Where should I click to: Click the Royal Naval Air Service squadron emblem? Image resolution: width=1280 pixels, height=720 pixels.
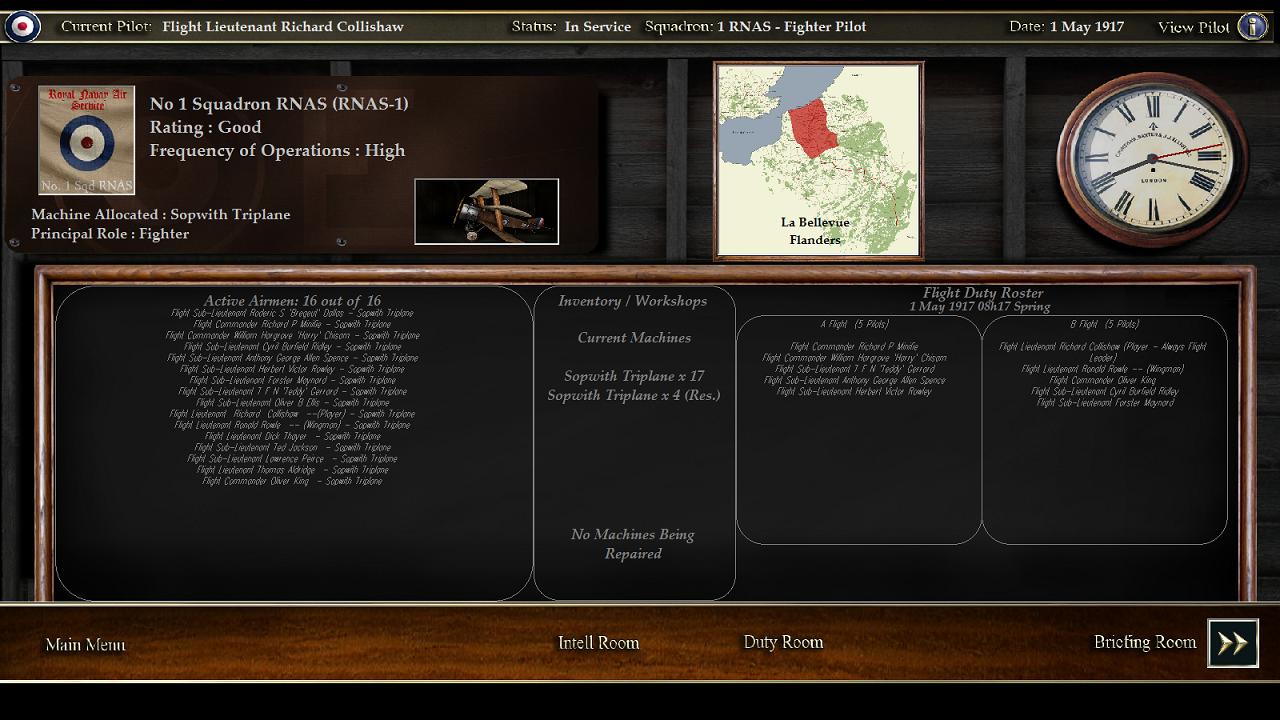point(86,140)
